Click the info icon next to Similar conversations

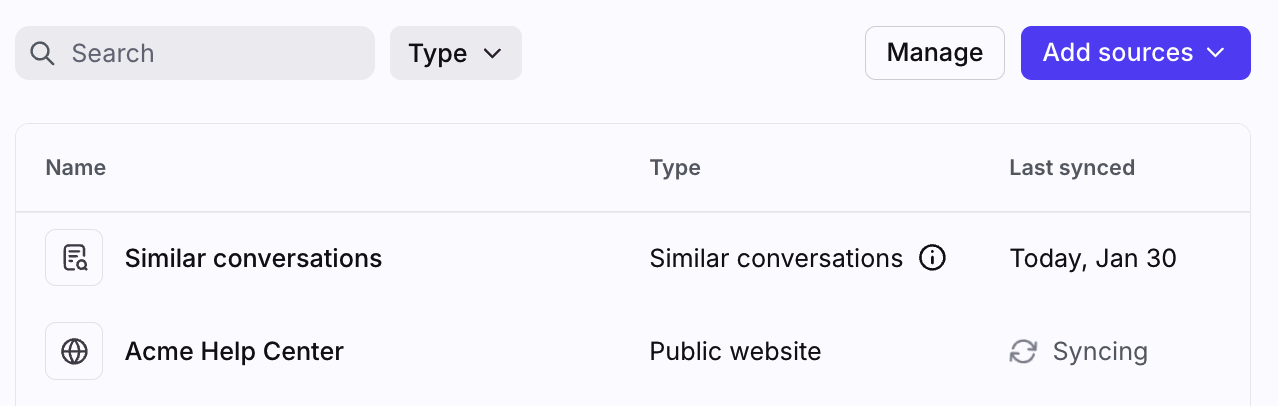[932, 259]
